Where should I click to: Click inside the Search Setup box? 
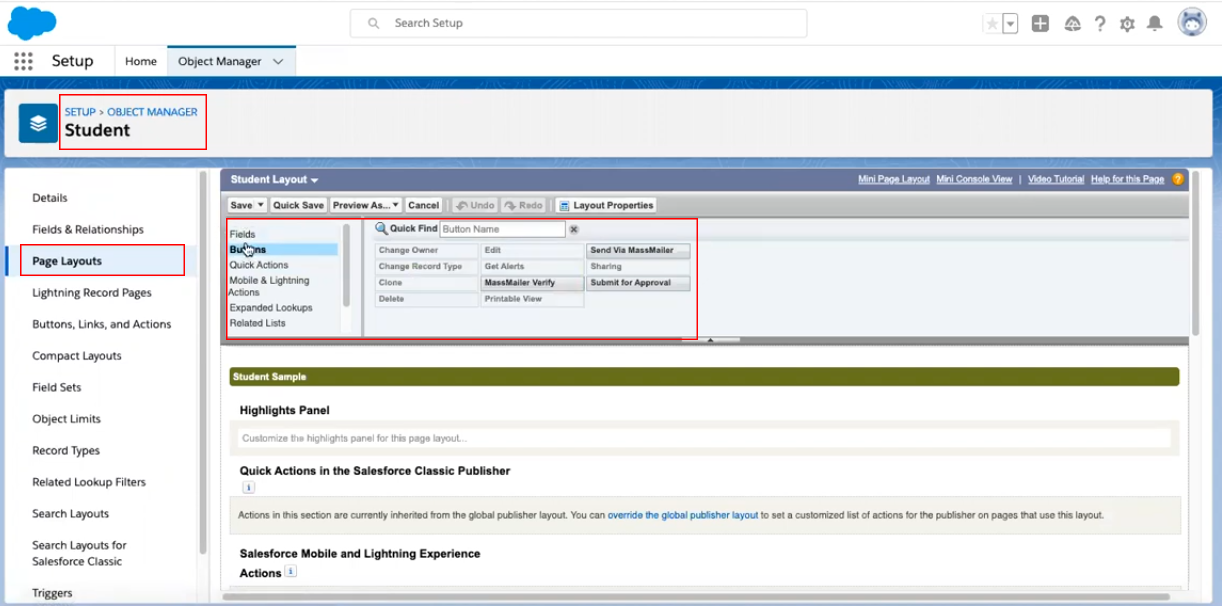pyautogui.click(x=578, y=23)
